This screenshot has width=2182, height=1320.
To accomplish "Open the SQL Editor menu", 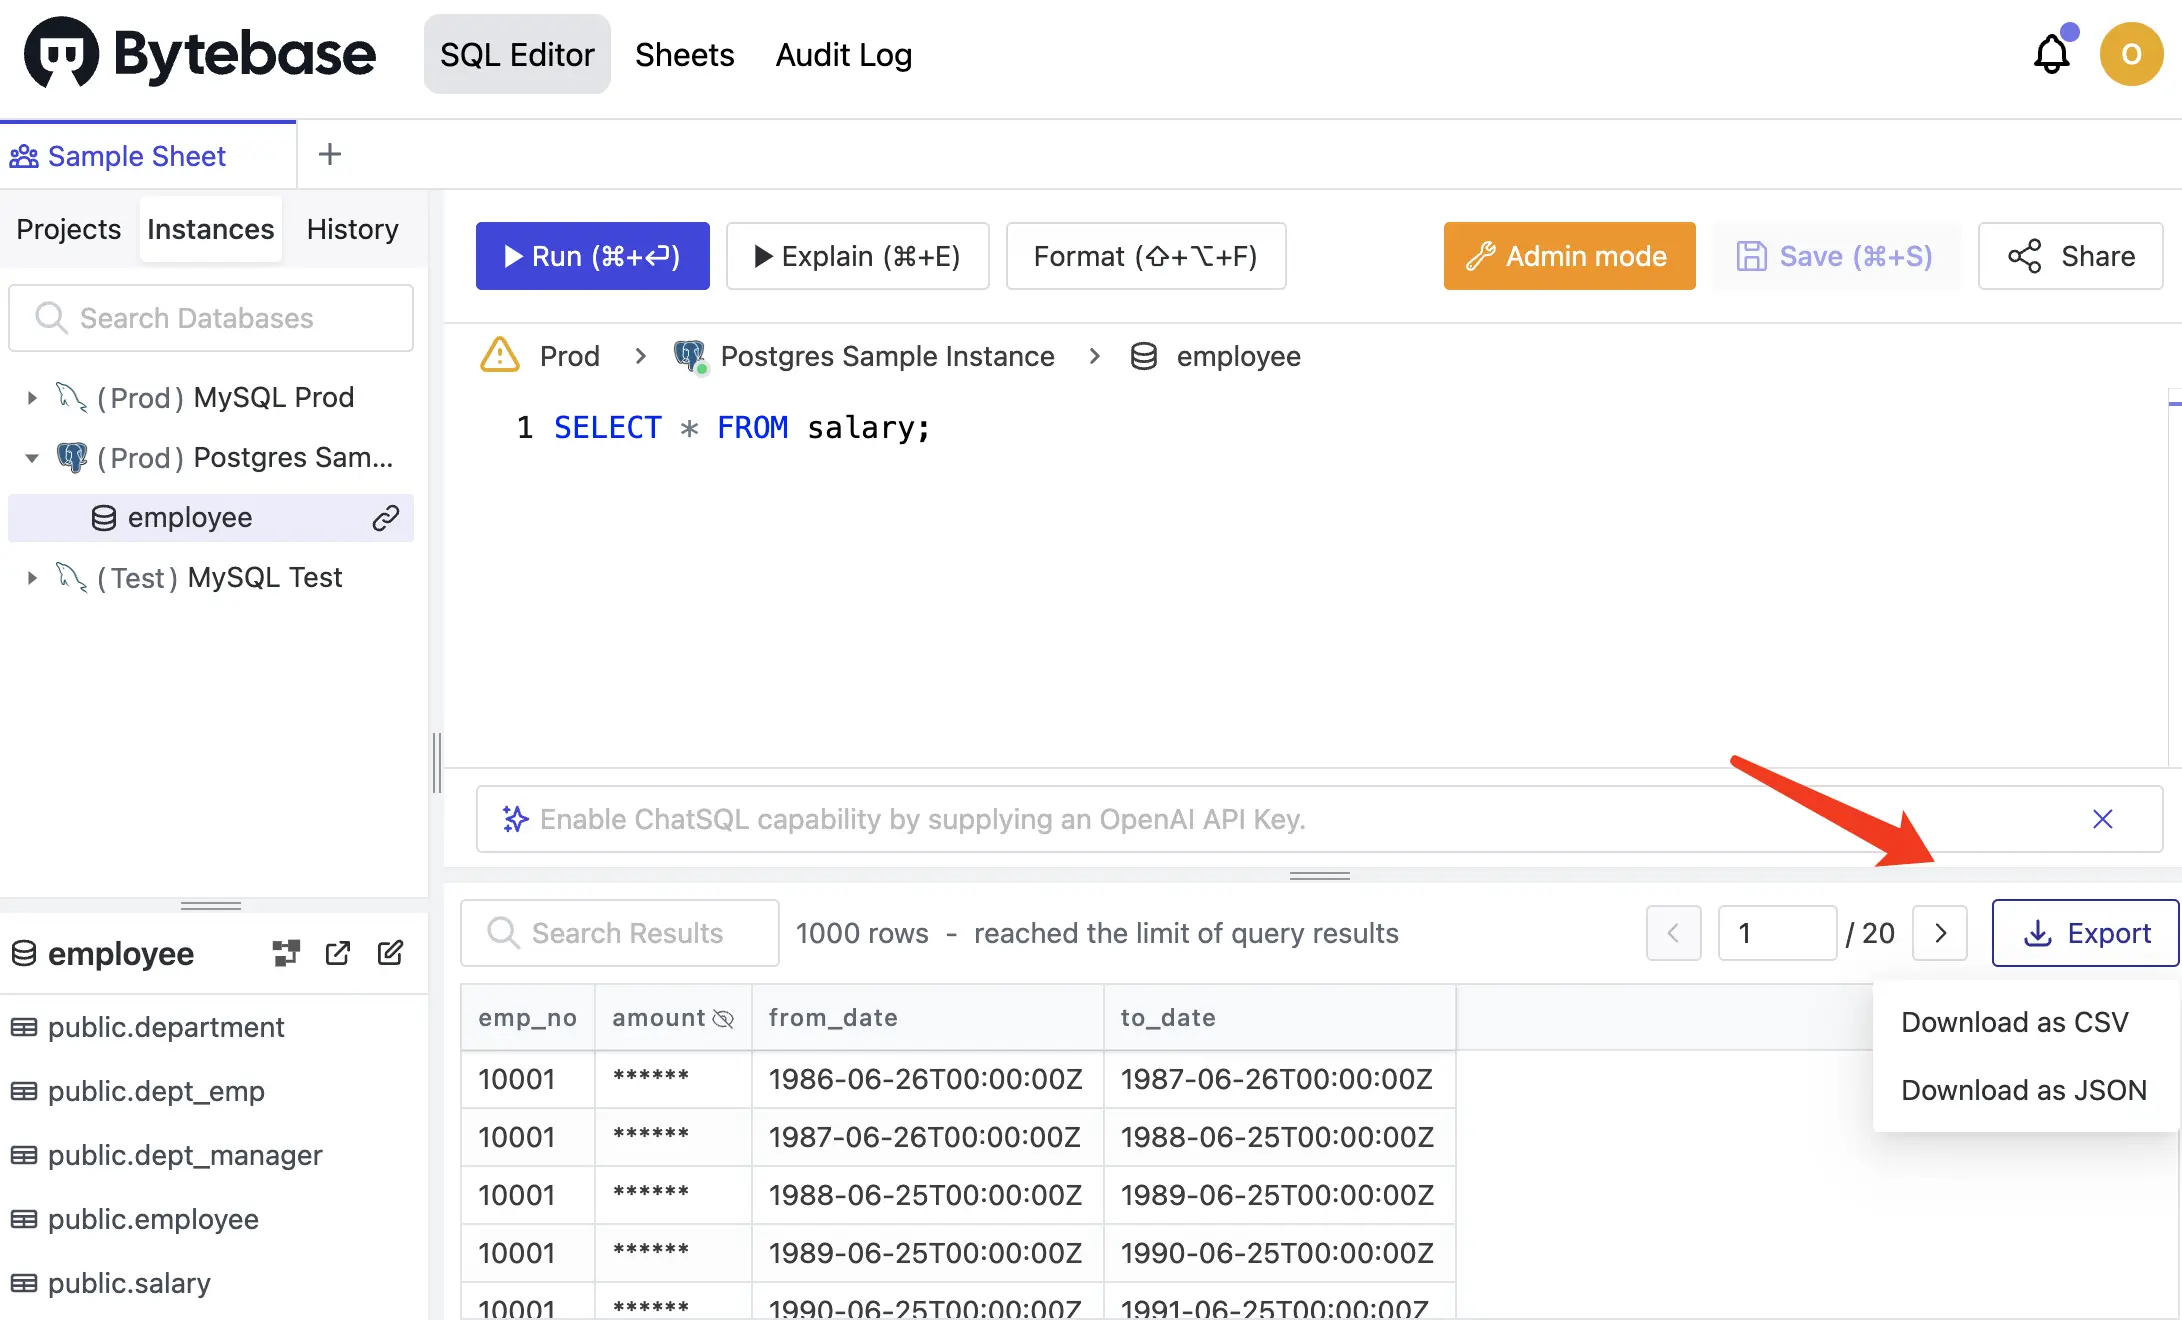I will 517,54.
